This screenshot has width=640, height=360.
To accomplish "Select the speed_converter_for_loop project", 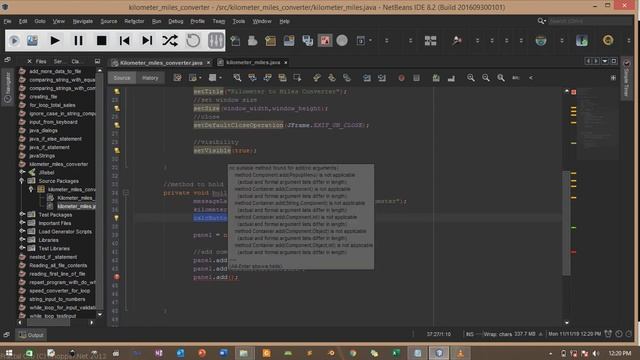I will (x=60, y=291).
